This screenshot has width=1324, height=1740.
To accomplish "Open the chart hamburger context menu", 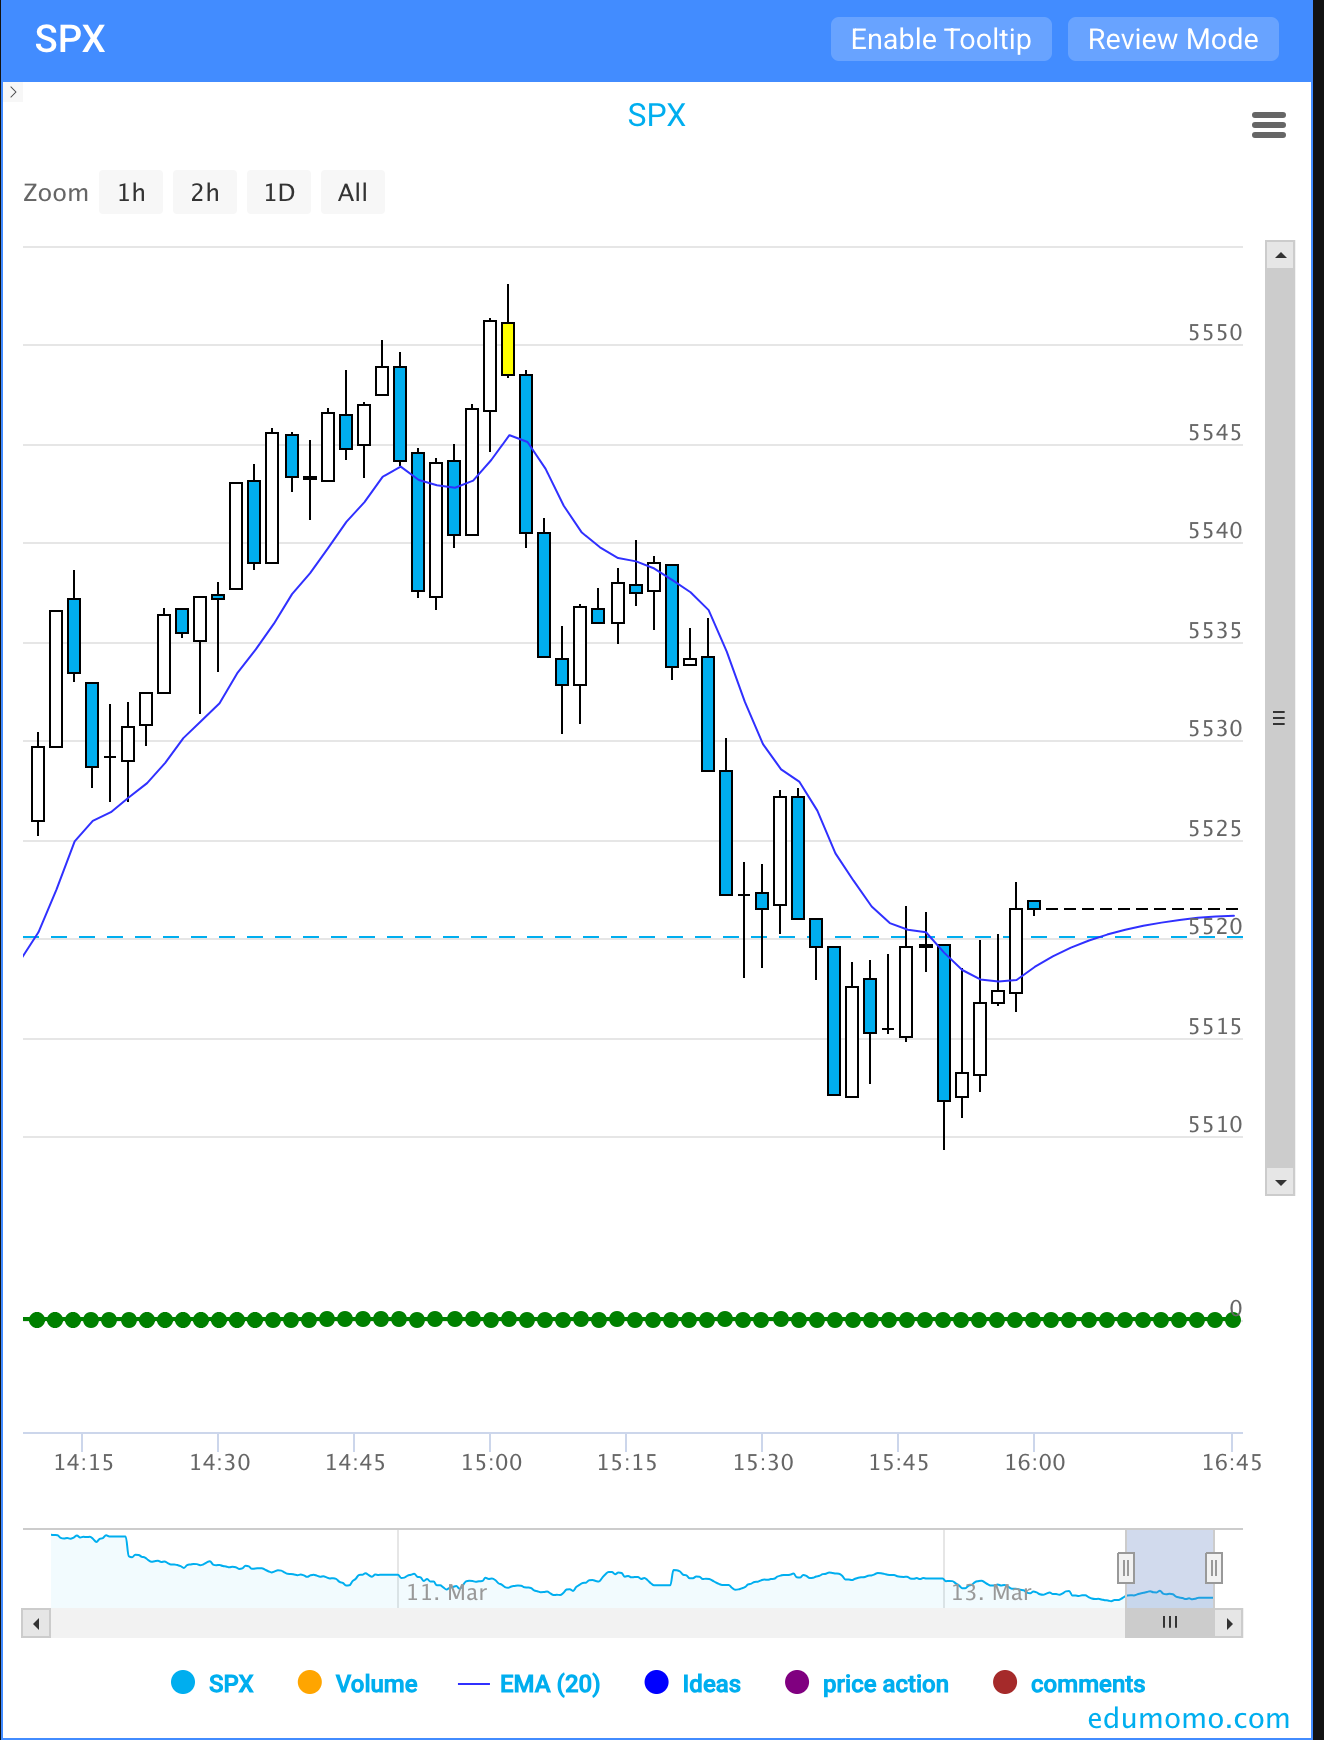I will (1268, 125).
